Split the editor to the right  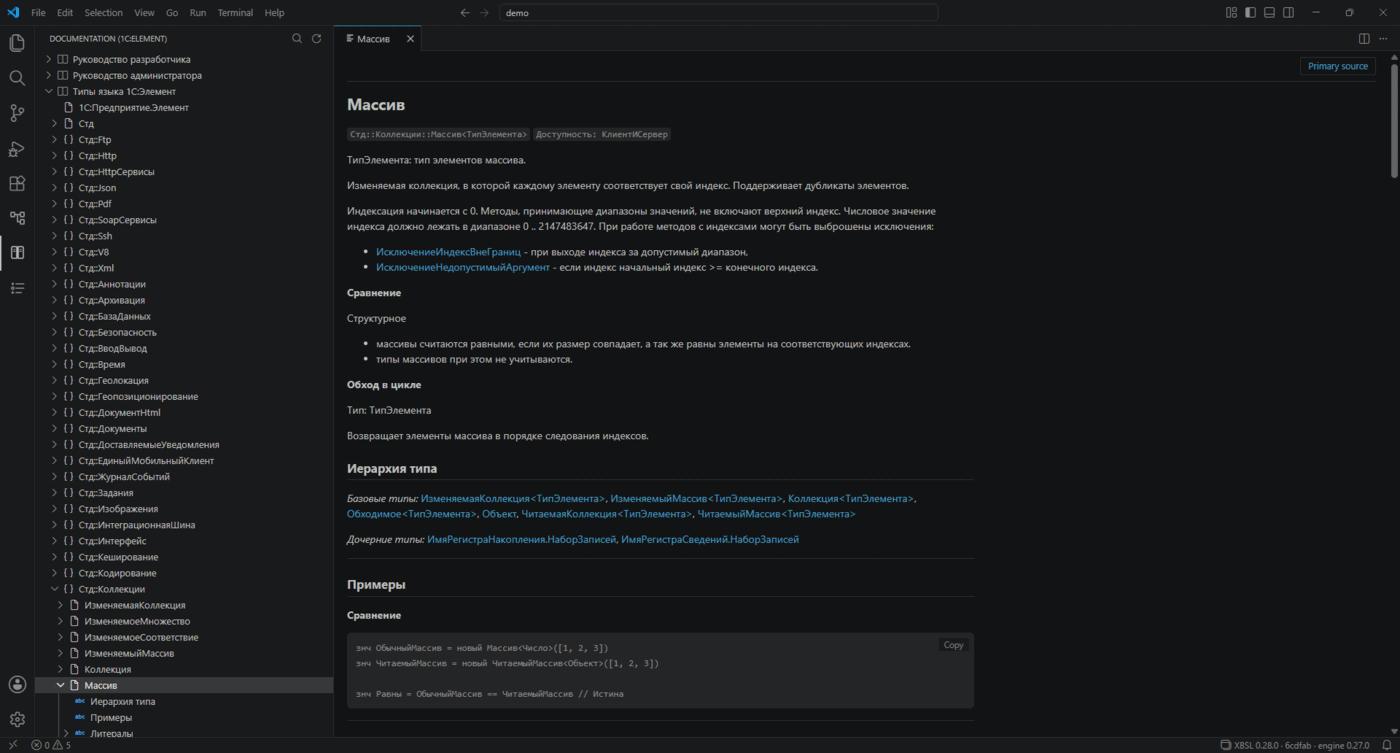[x=1364, y=38]
